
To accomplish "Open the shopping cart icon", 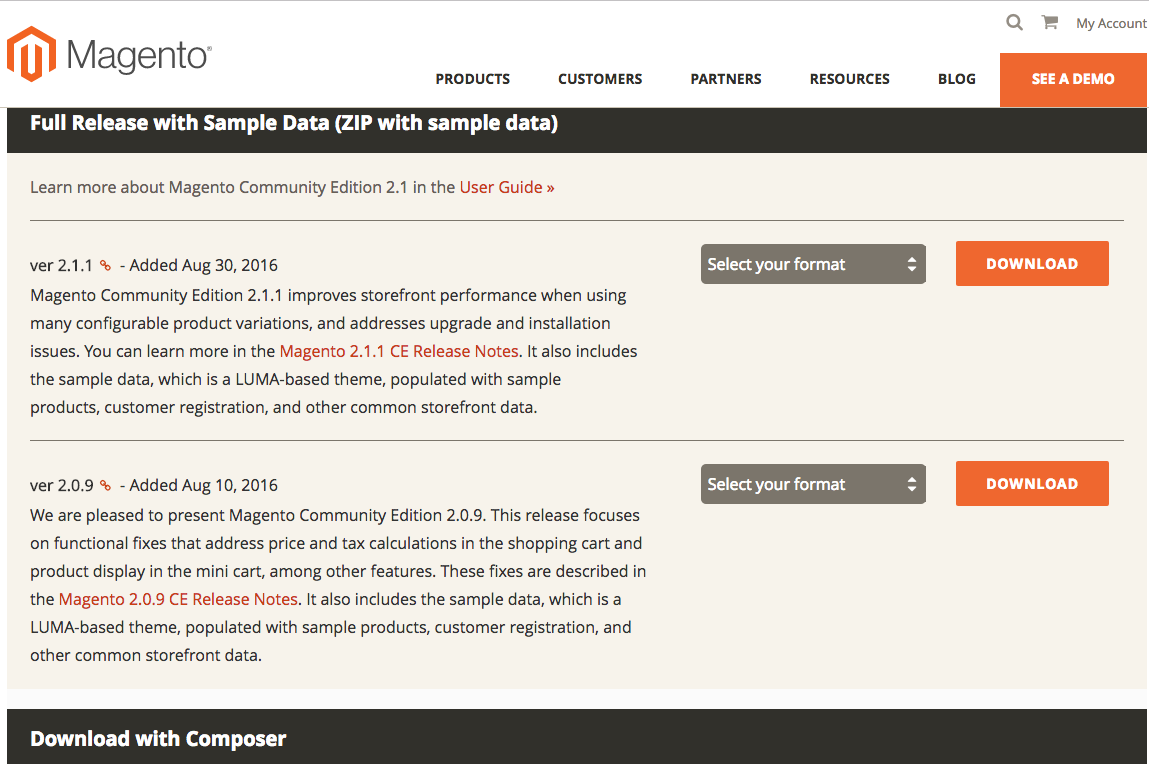I will pyautogui.click(x=1049, y=22).
